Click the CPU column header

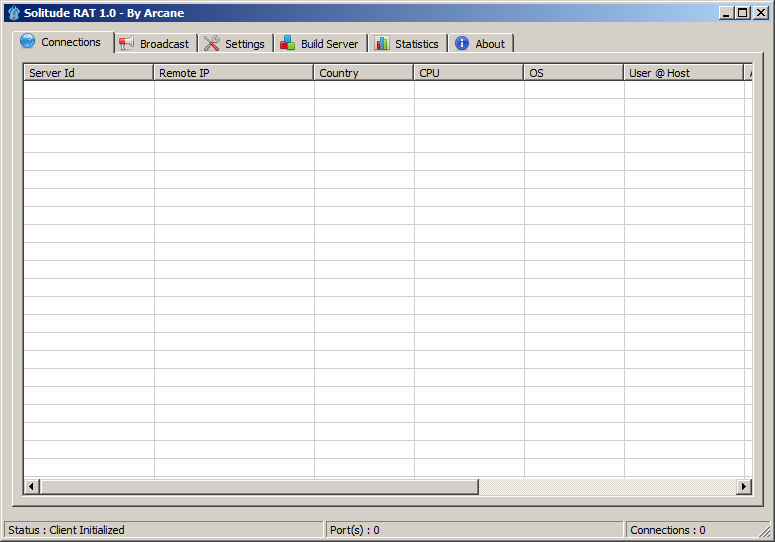pos(468,73)
